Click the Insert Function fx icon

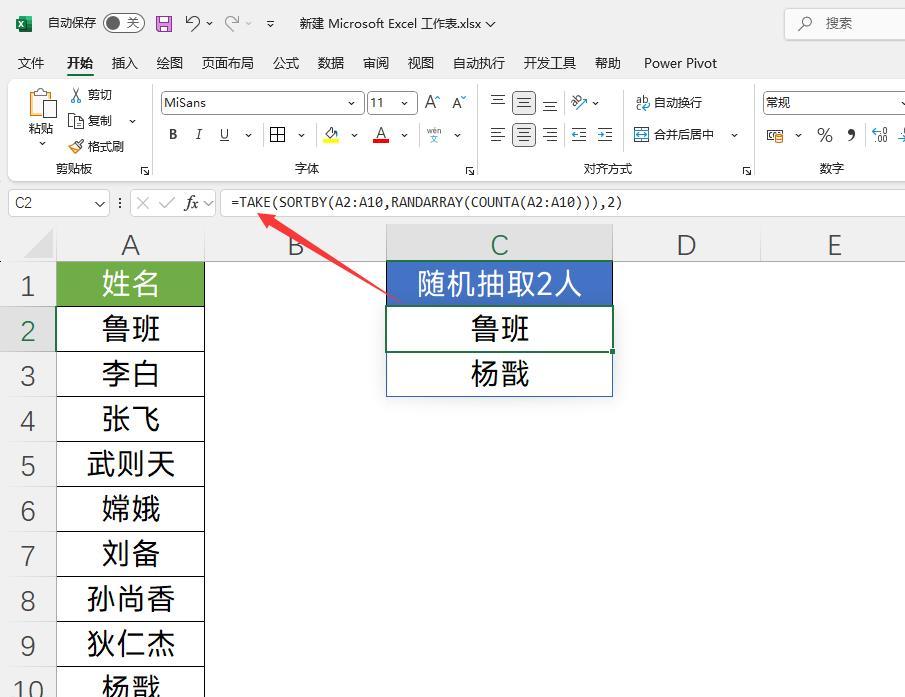pos(191,203)
